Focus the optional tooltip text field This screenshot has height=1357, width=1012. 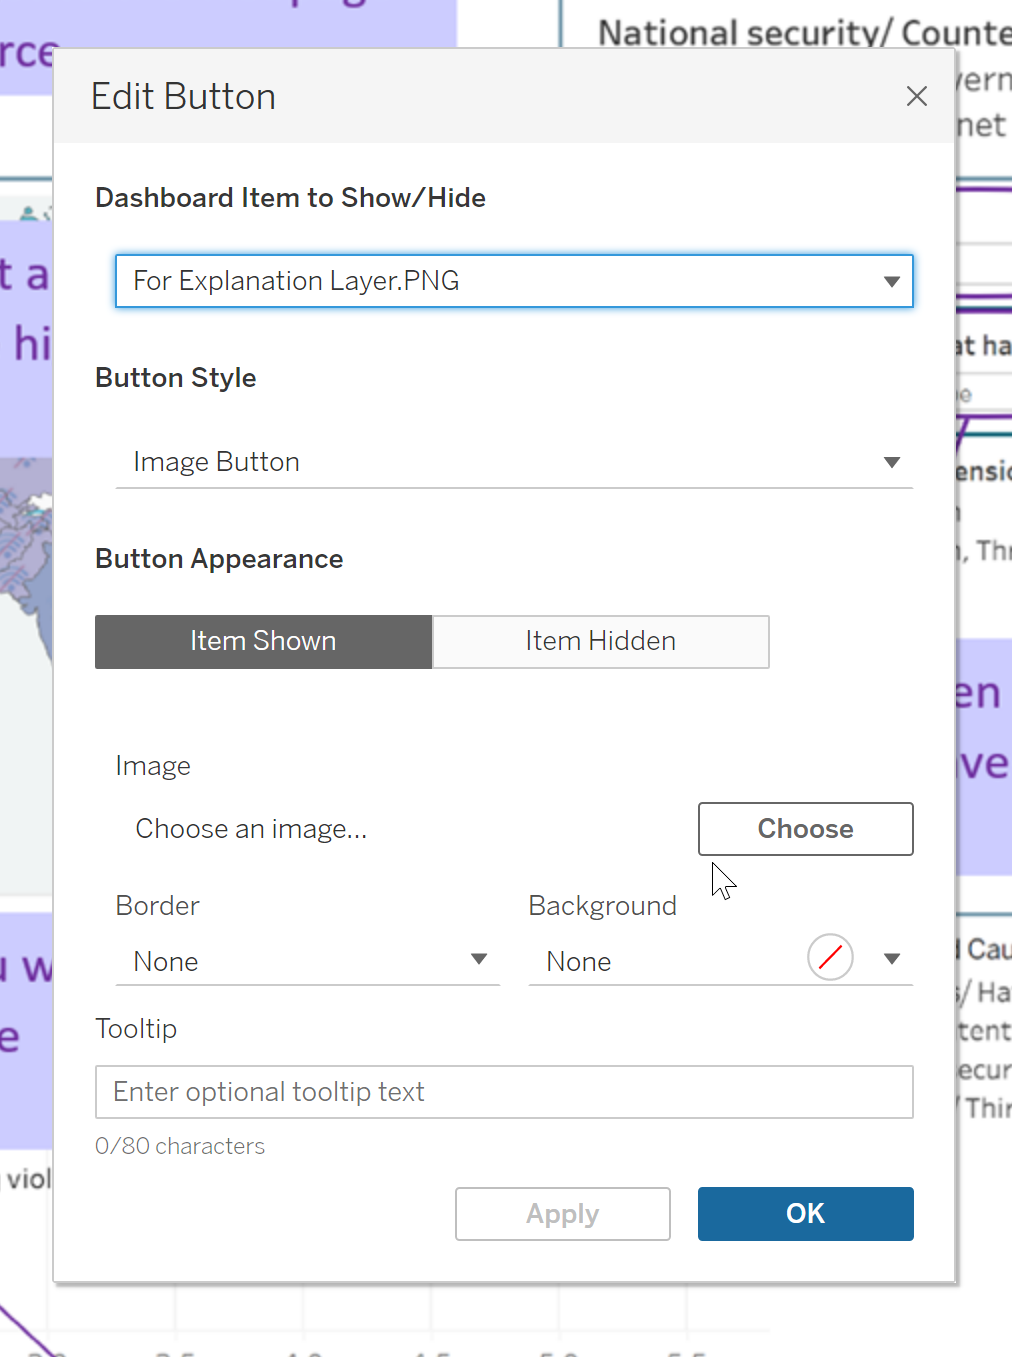click(x=504, y=1092)
